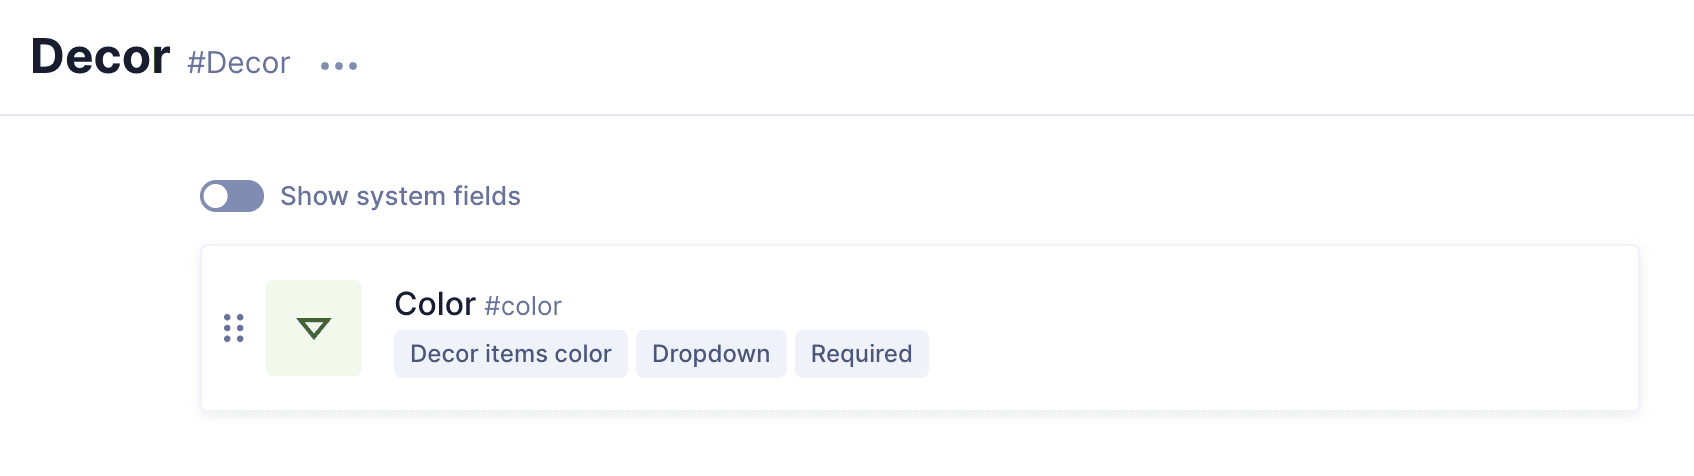The height and width of the screenshot is (476, 1694).
Task: Click the Required validation tag
Action: click(x=861, y=354)
